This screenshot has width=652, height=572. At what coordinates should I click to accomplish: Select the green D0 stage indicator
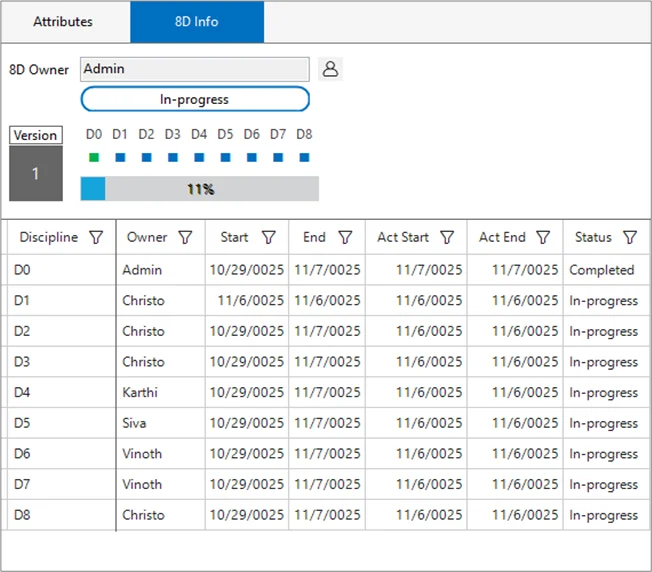94,157
